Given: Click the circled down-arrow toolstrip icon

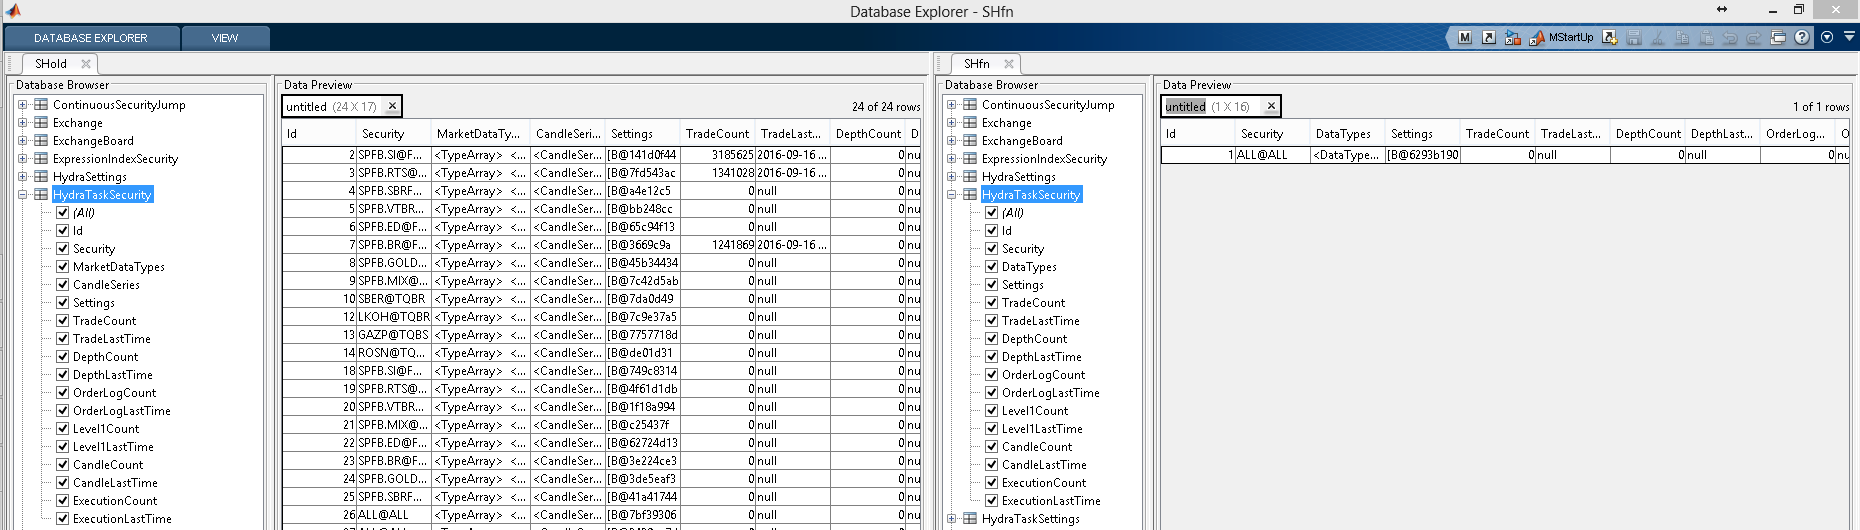Looking at the screenshot, I should (x=1827, y=37).
